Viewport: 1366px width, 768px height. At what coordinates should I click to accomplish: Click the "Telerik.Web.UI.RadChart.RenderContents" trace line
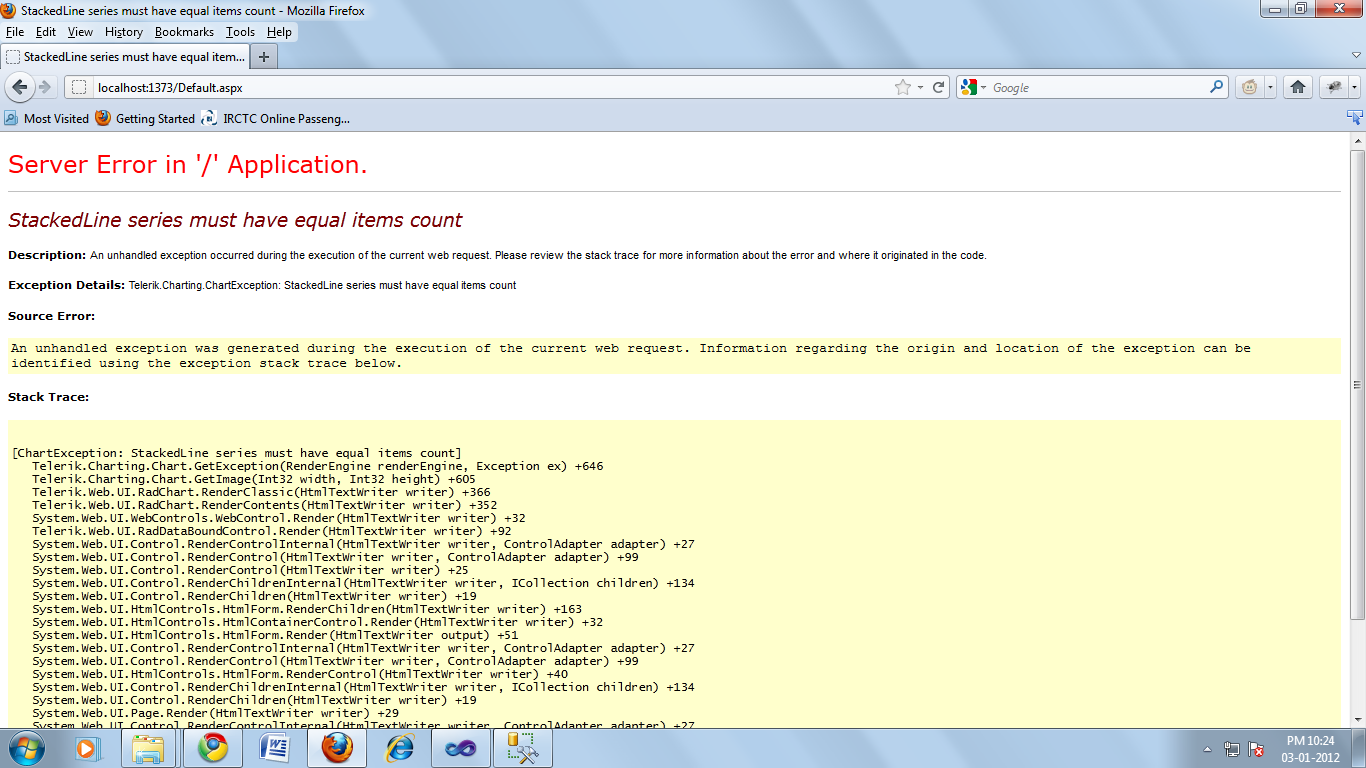[264, 505]
